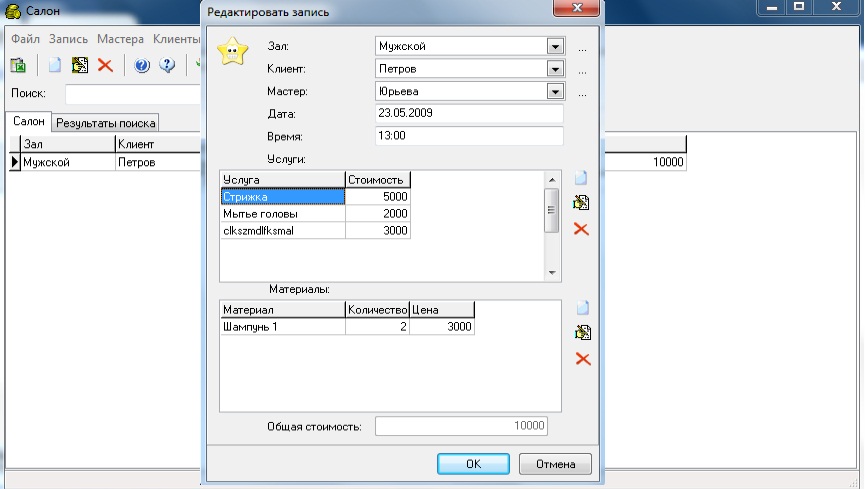Viewport: 865px width, 489px height.
Task: Click the Материал column header
Action: (283, 310)
